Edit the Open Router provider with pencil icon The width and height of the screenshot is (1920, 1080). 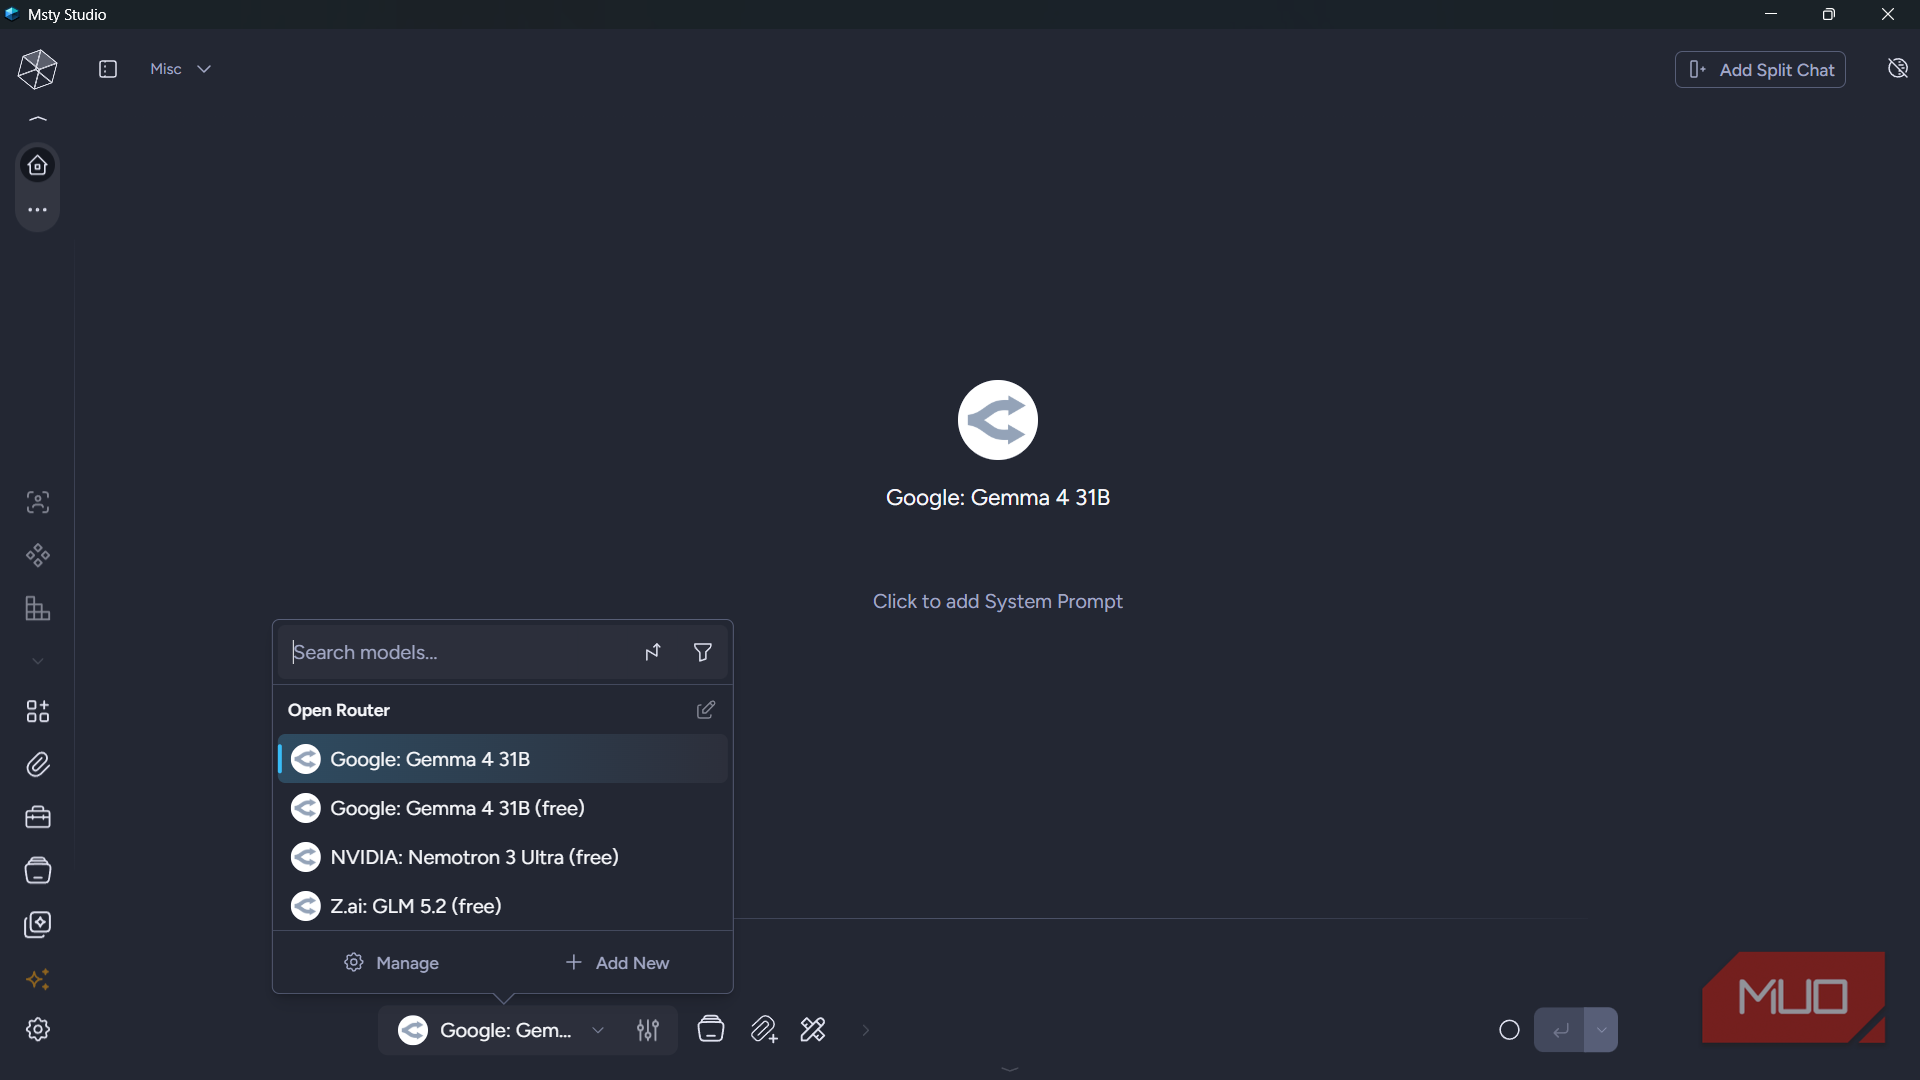pos(706,710)
